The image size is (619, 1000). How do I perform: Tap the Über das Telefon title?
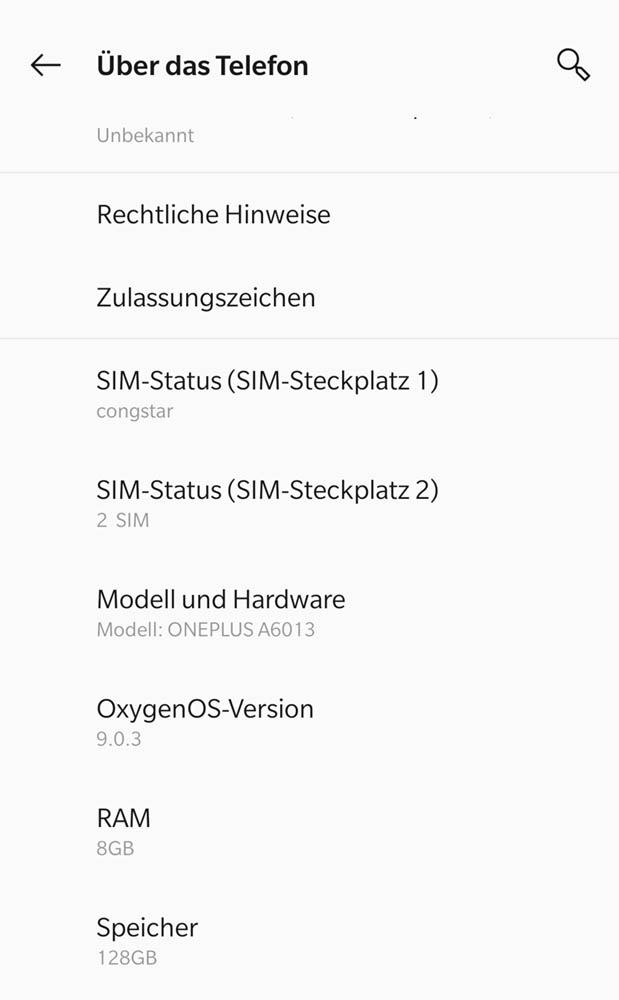point(202,66)
